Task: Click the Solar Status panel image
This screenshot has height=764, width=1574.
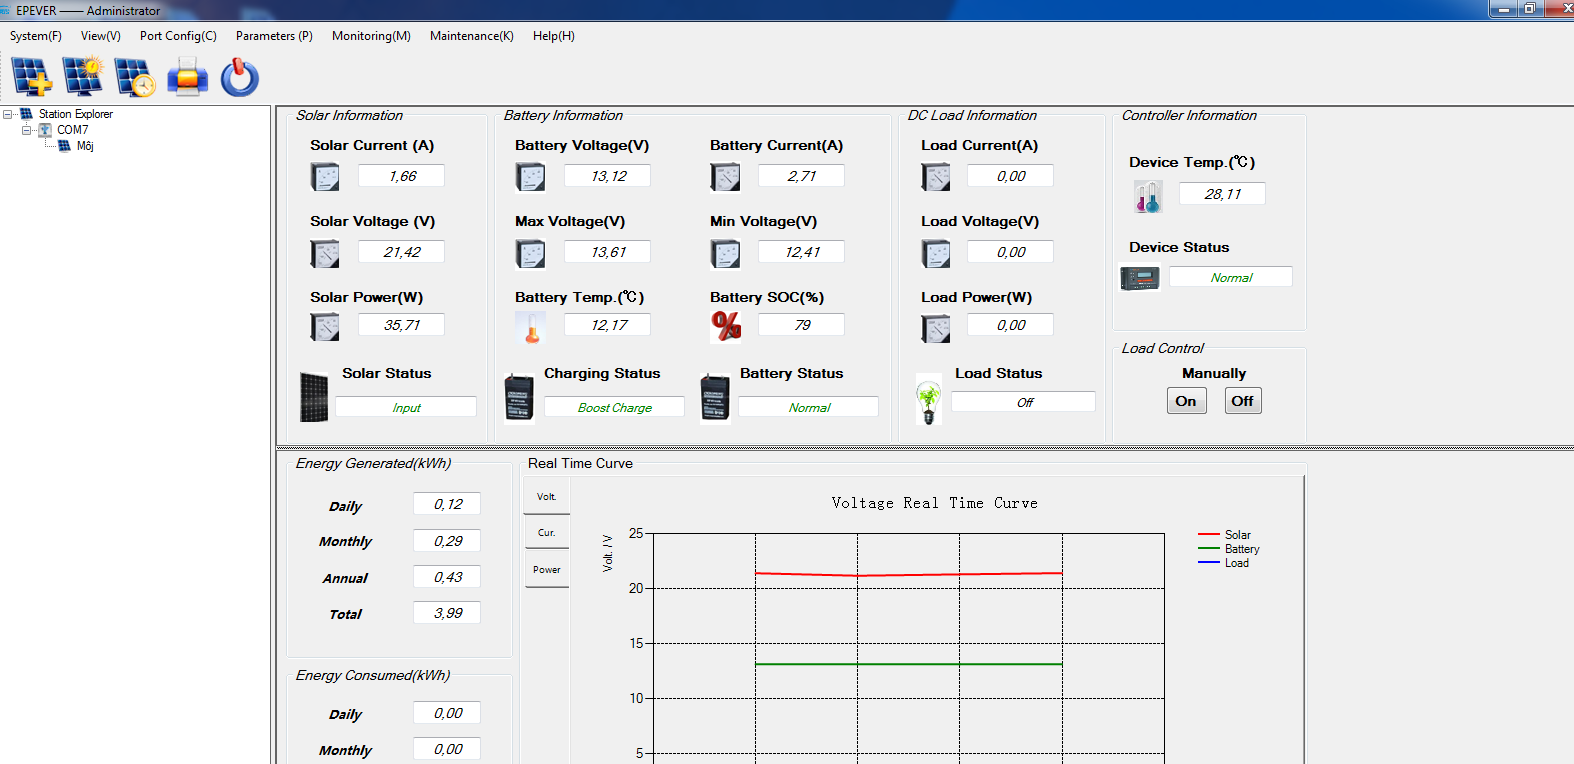Action: coord(314,397)
